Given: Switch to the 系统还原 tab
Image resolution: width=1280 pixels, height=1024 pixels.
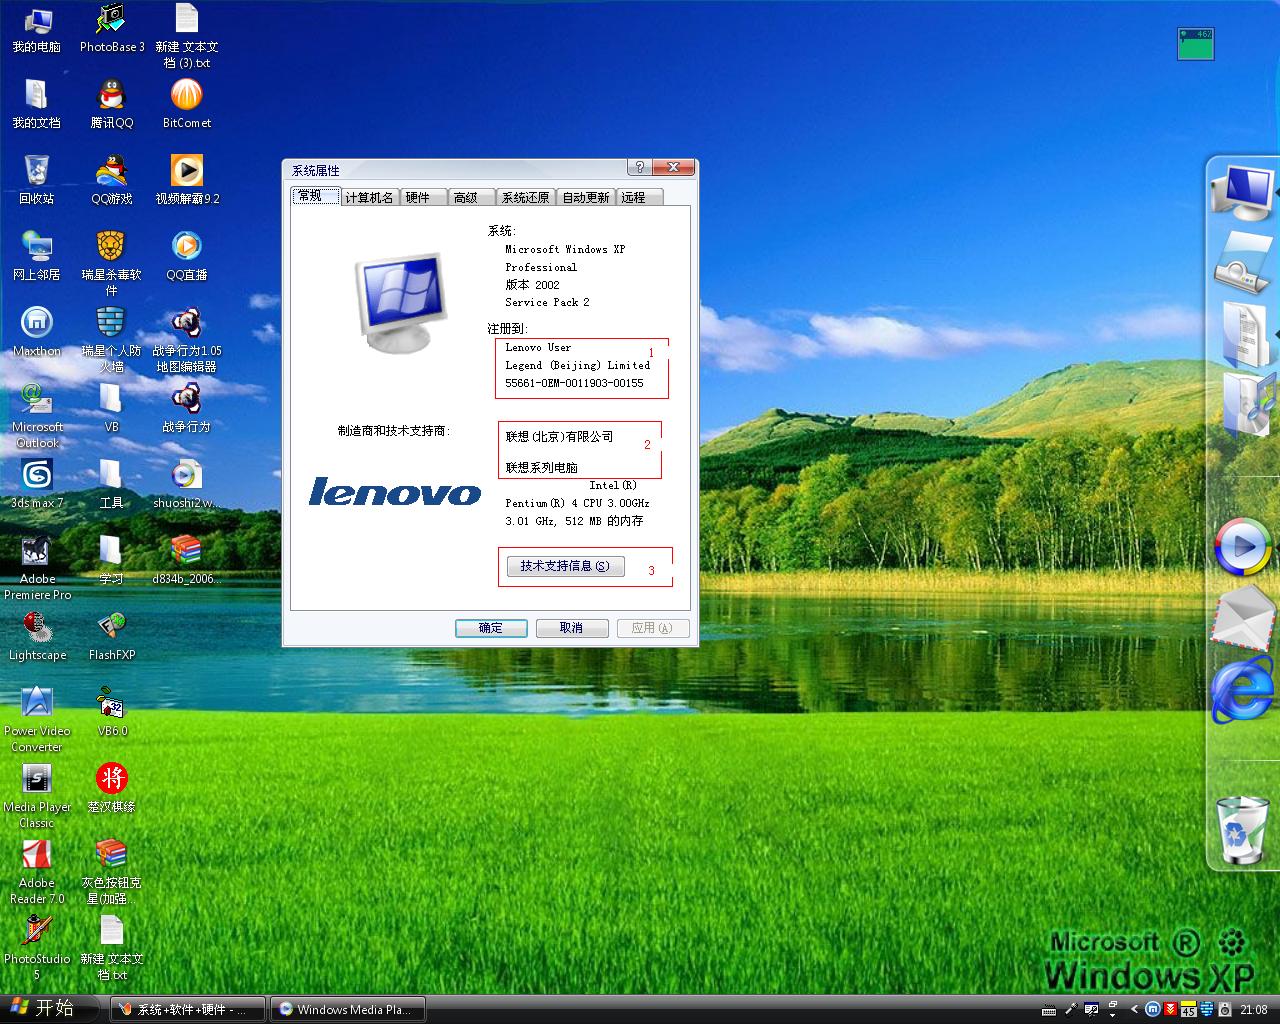Looking at the screenshot, I should click(526, 197).
